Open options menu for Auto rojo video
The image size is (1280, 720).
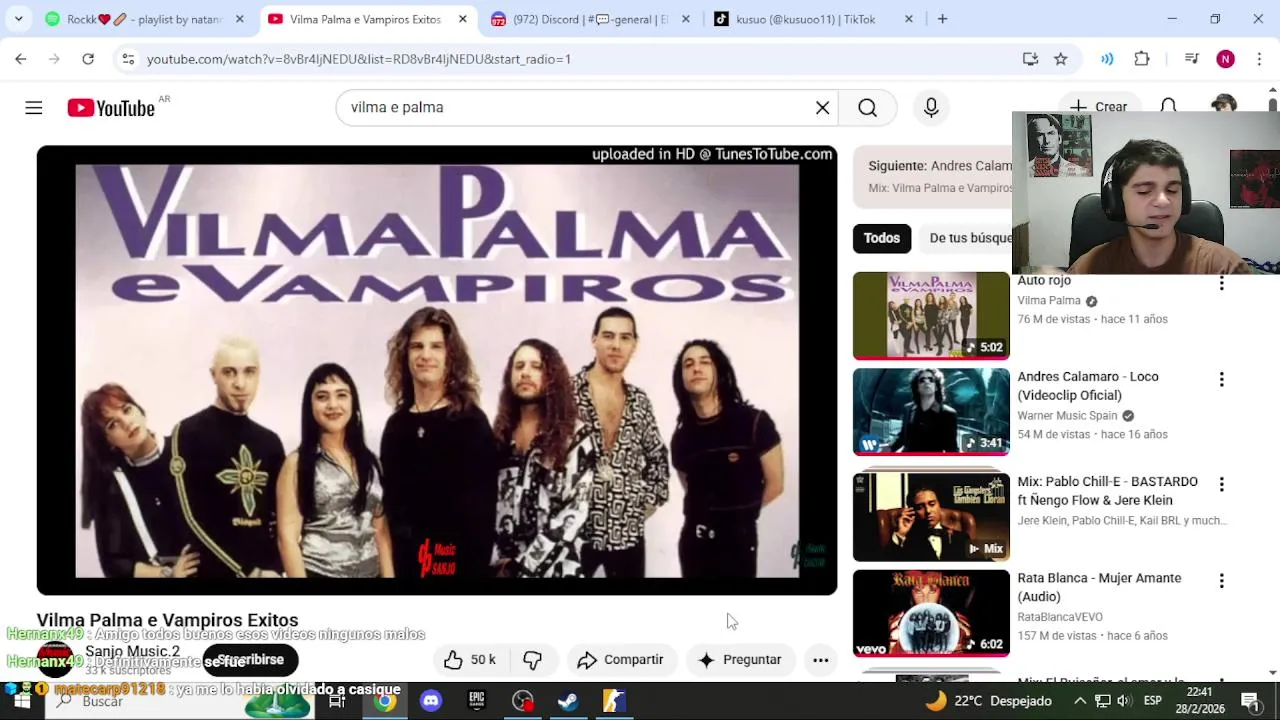pyautogui.click(x=1221, y=283)
